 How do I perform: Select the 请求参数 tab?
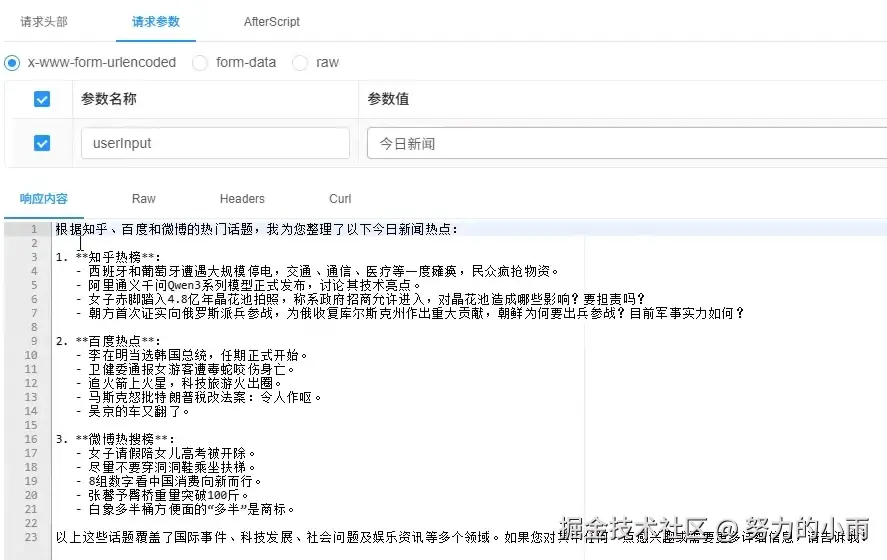(x=156, y=21)
